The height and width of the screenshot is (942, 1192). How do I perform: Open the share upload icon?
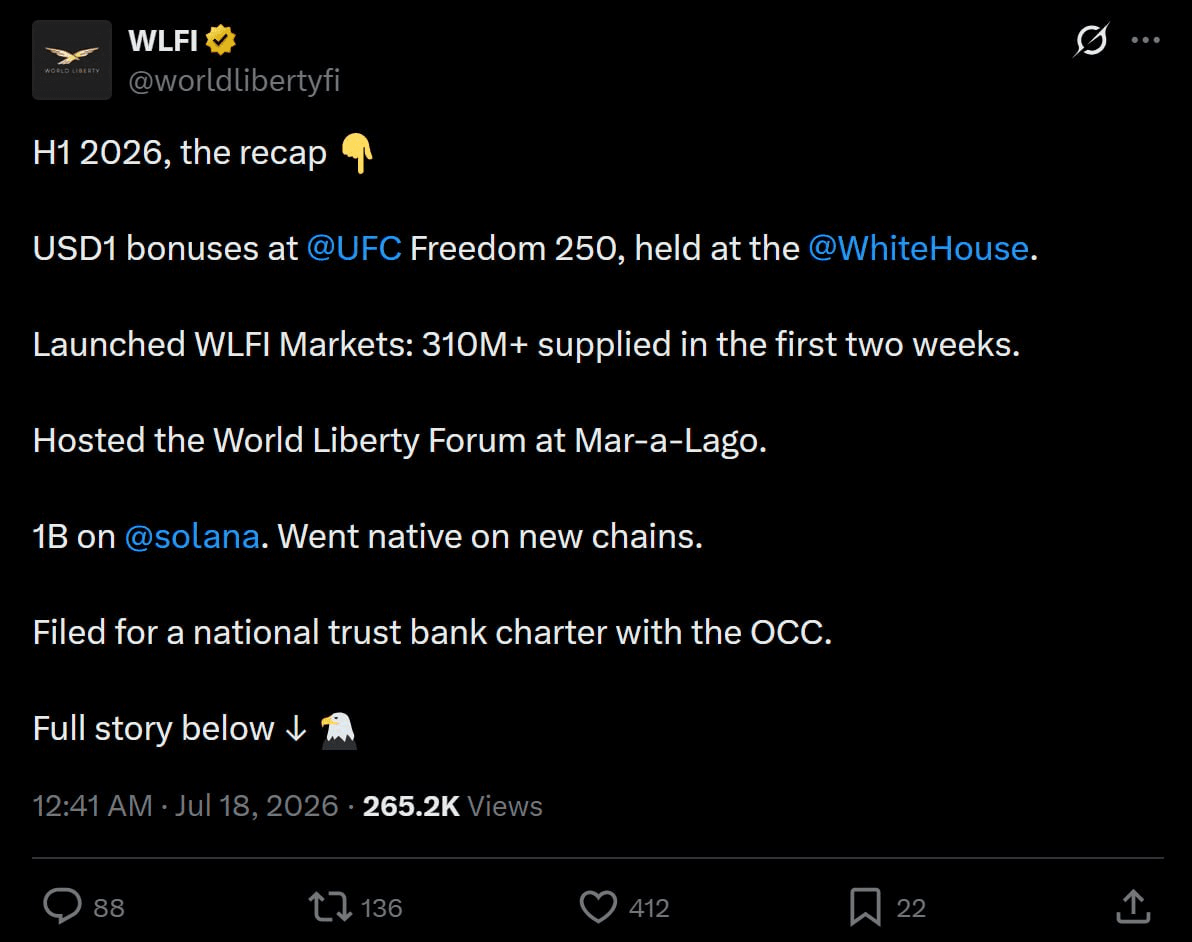coord(1133,906)
